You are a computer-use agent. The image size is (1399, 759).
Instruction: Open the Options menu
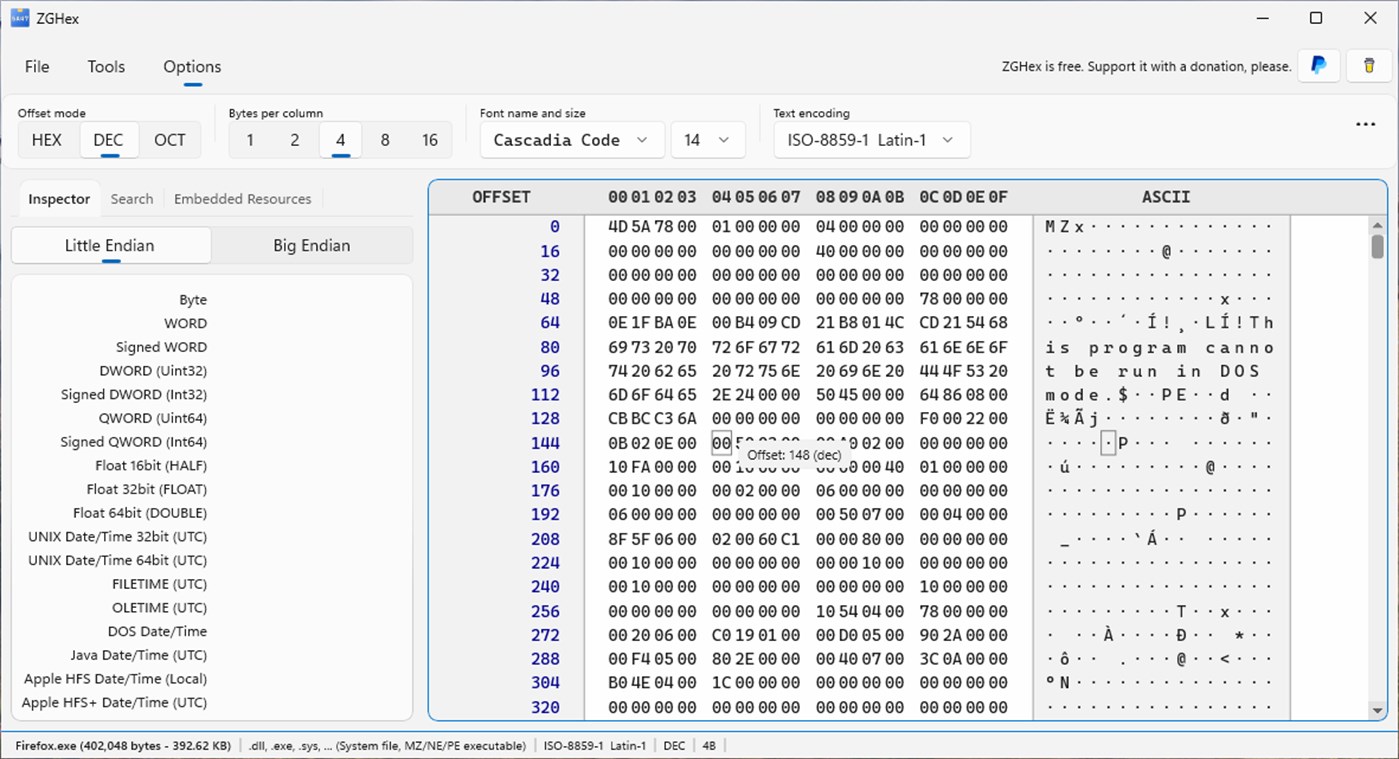pyautogui.click(x=192, y=67)
